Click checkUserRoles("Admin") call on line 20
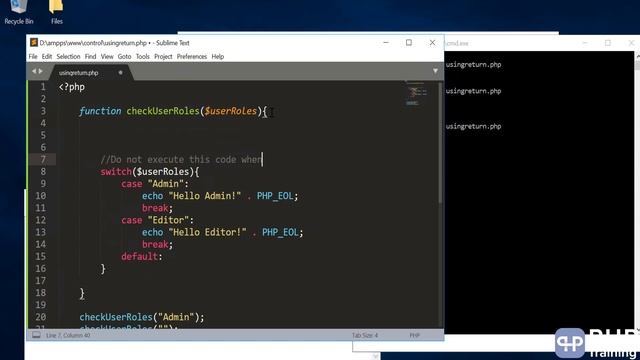This screenshot has width=640, height=360. 142,317
